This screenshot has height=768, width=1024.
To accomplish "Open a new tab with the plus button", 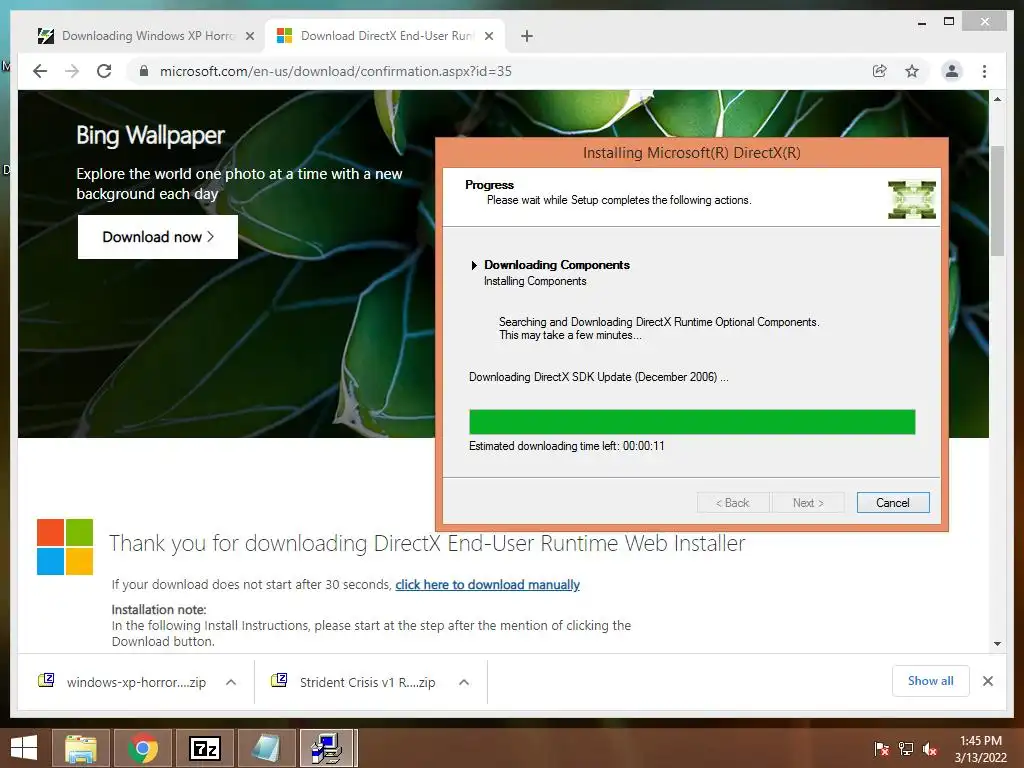I will 527,36.
